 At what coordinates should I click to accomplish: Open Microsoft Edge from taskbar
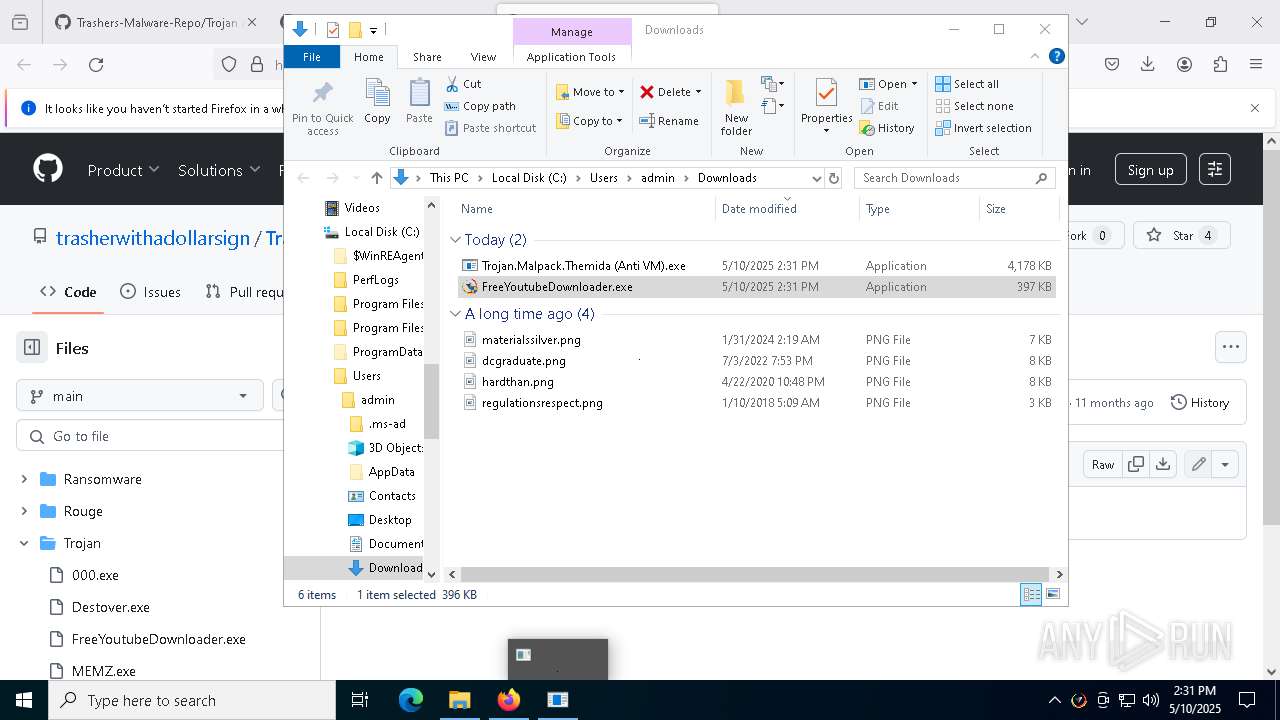click(411, 700)
